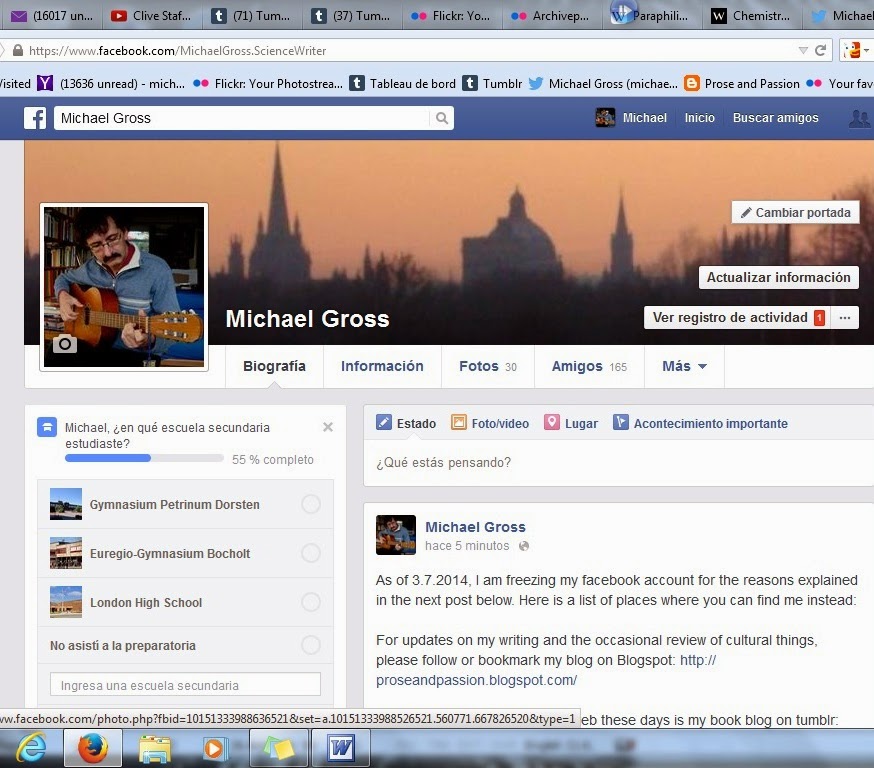Screen dimensions: 874x768
Task: Click the padlock icon in the address bar
Action: pos(18,50)
